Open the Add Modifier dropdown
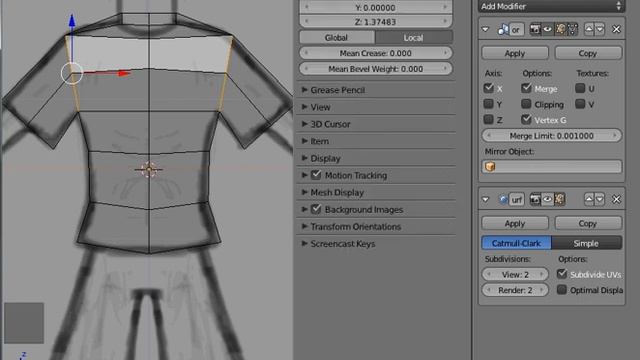Viewport: 640px width, 360px height. pos(551,6)
